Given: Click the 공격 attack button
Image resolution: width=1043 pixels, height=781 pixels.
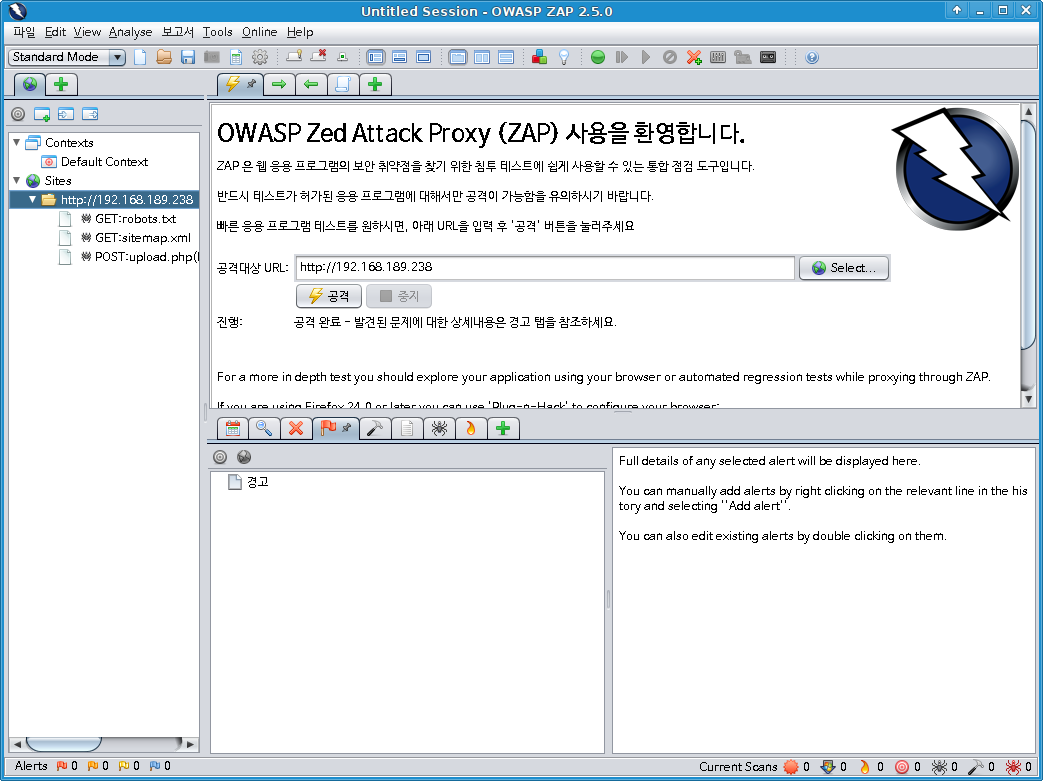Looking at the screenshot, I should [329, 296].
